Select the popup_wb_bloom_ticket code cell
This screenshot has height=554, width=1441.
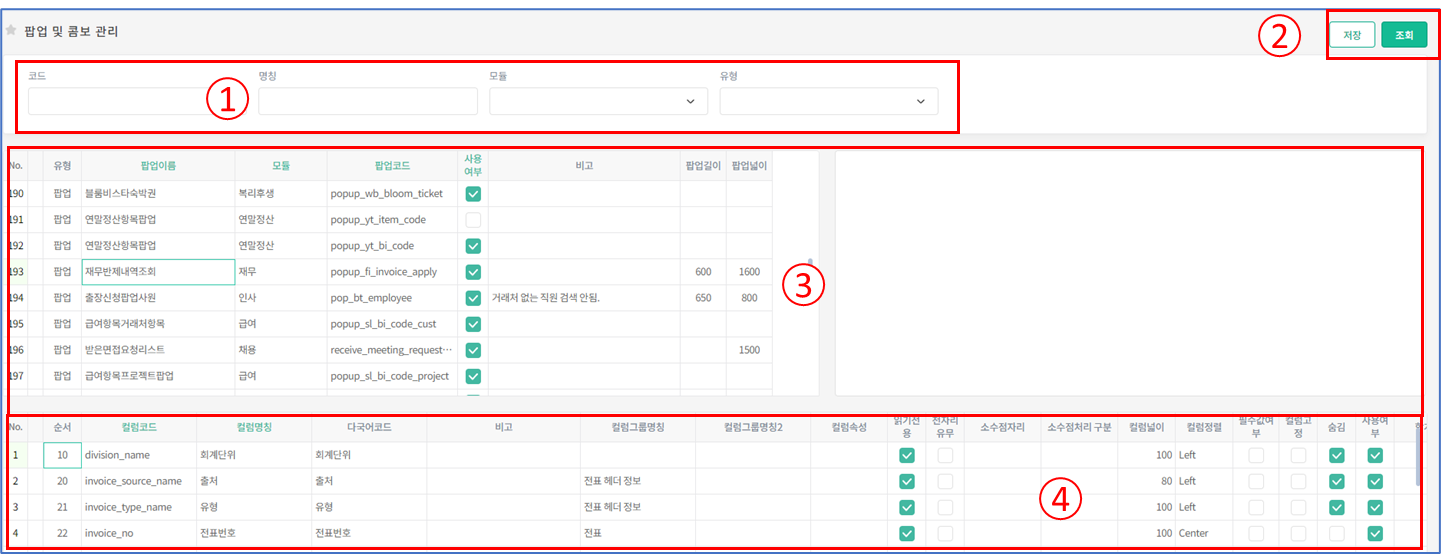point(390,194)
